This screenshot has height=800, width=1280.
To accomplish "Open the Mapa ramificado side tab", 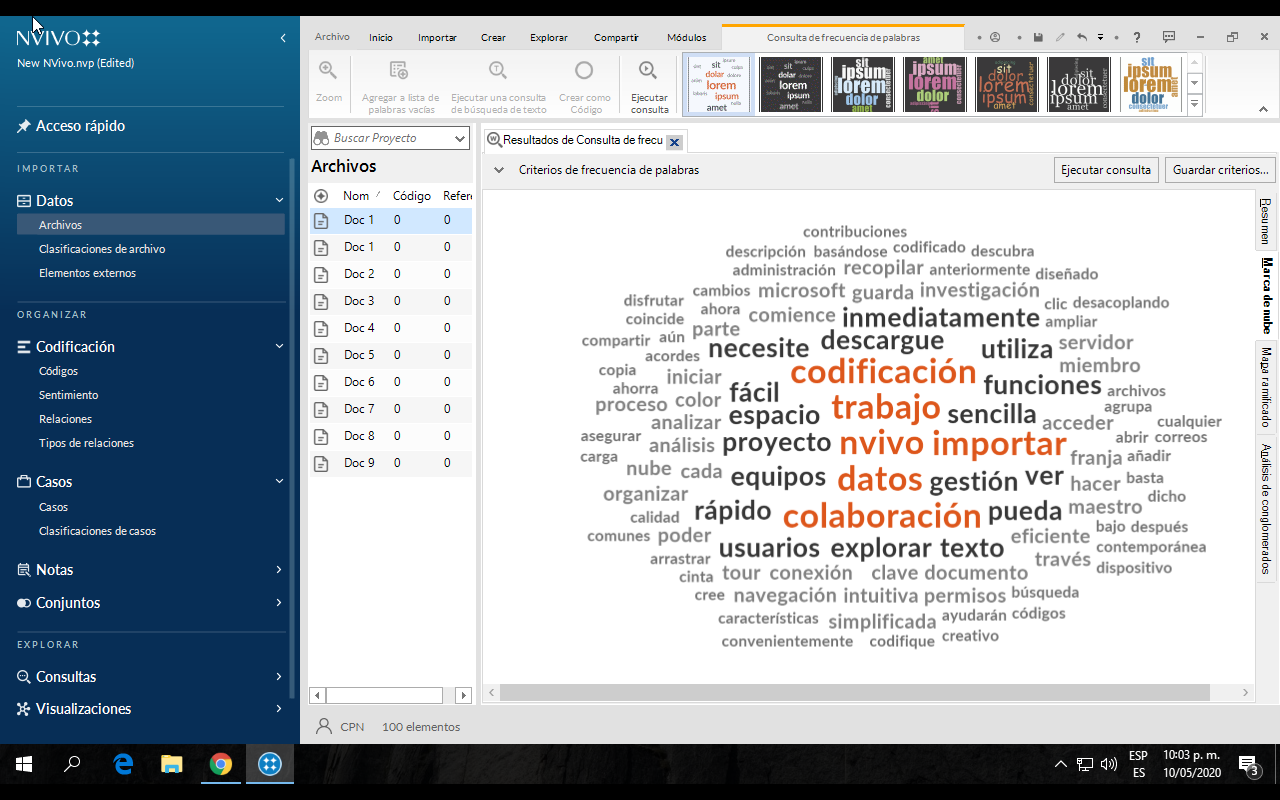I will coord(1266,387).
